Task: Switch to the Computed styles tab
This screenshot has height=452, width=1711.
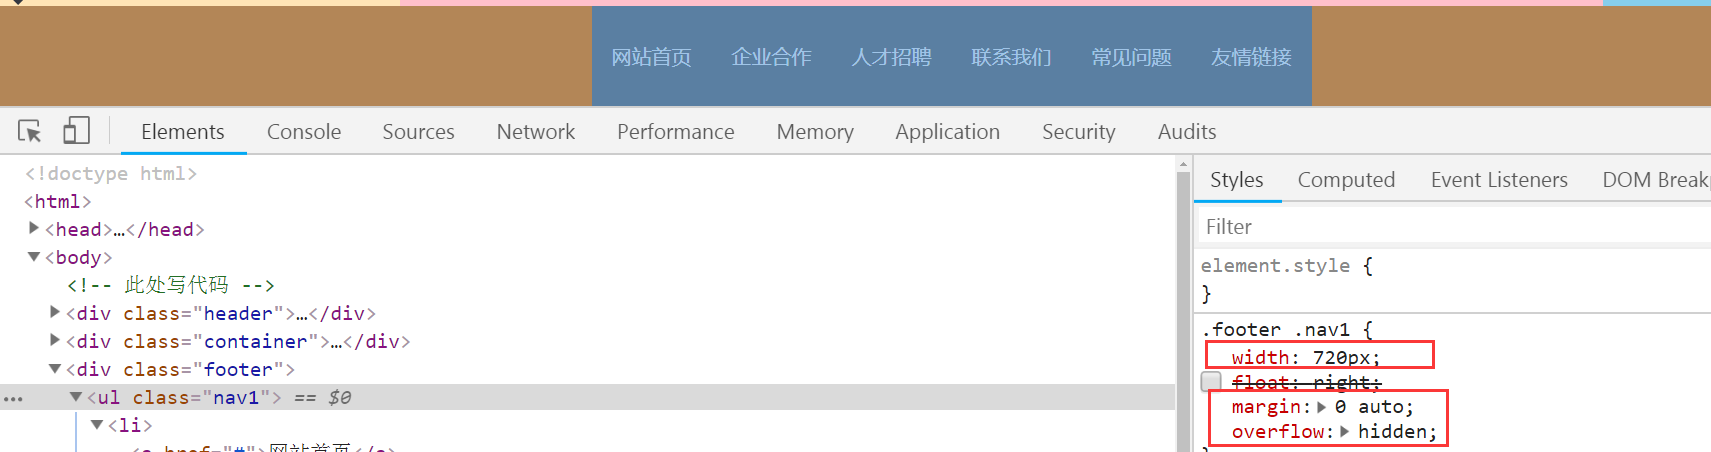Action: tap(1346, 180)
